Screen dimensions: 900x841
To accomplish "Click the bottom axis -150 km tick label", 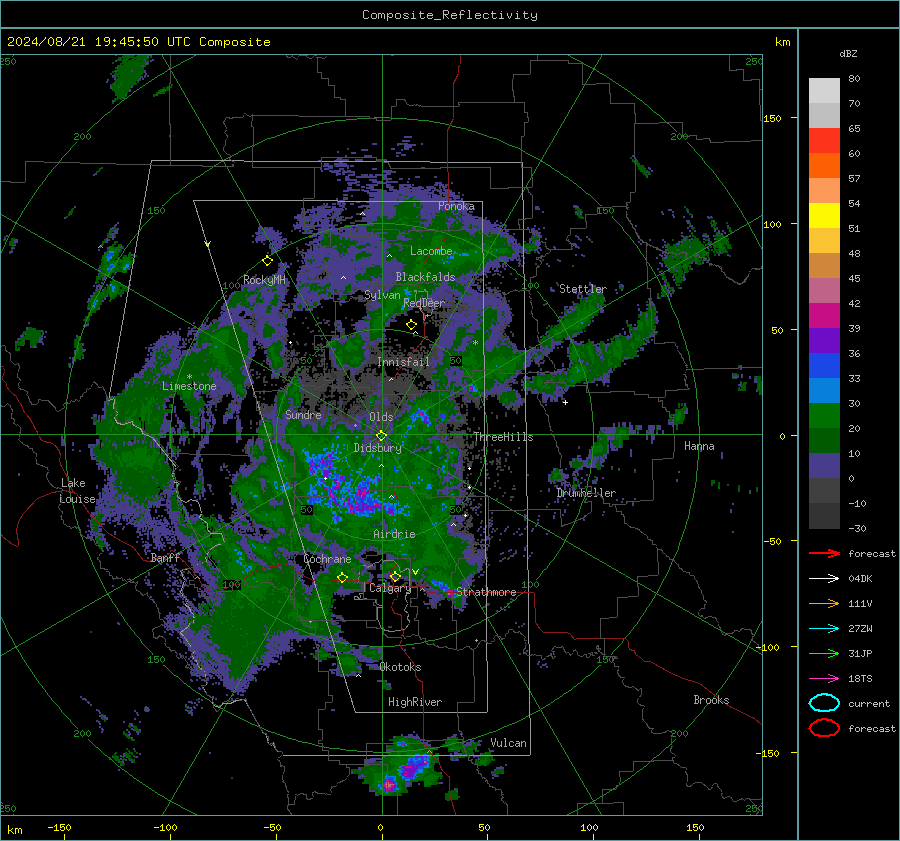I will point(59,827).
